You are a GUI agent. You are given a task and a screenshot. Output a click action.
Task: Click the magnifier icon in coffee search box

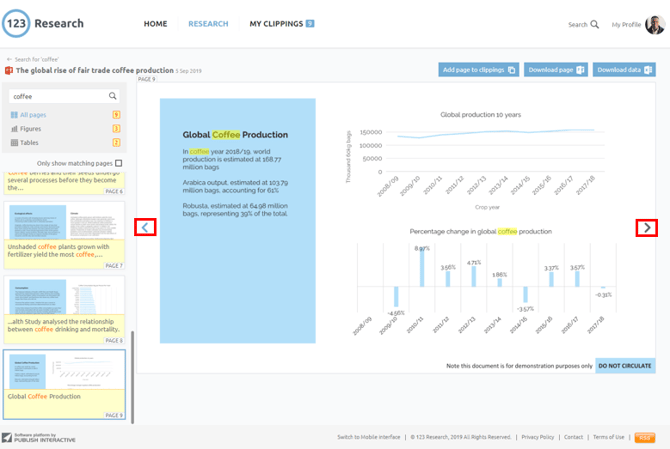pyautogui.click(x=113, y=97)
